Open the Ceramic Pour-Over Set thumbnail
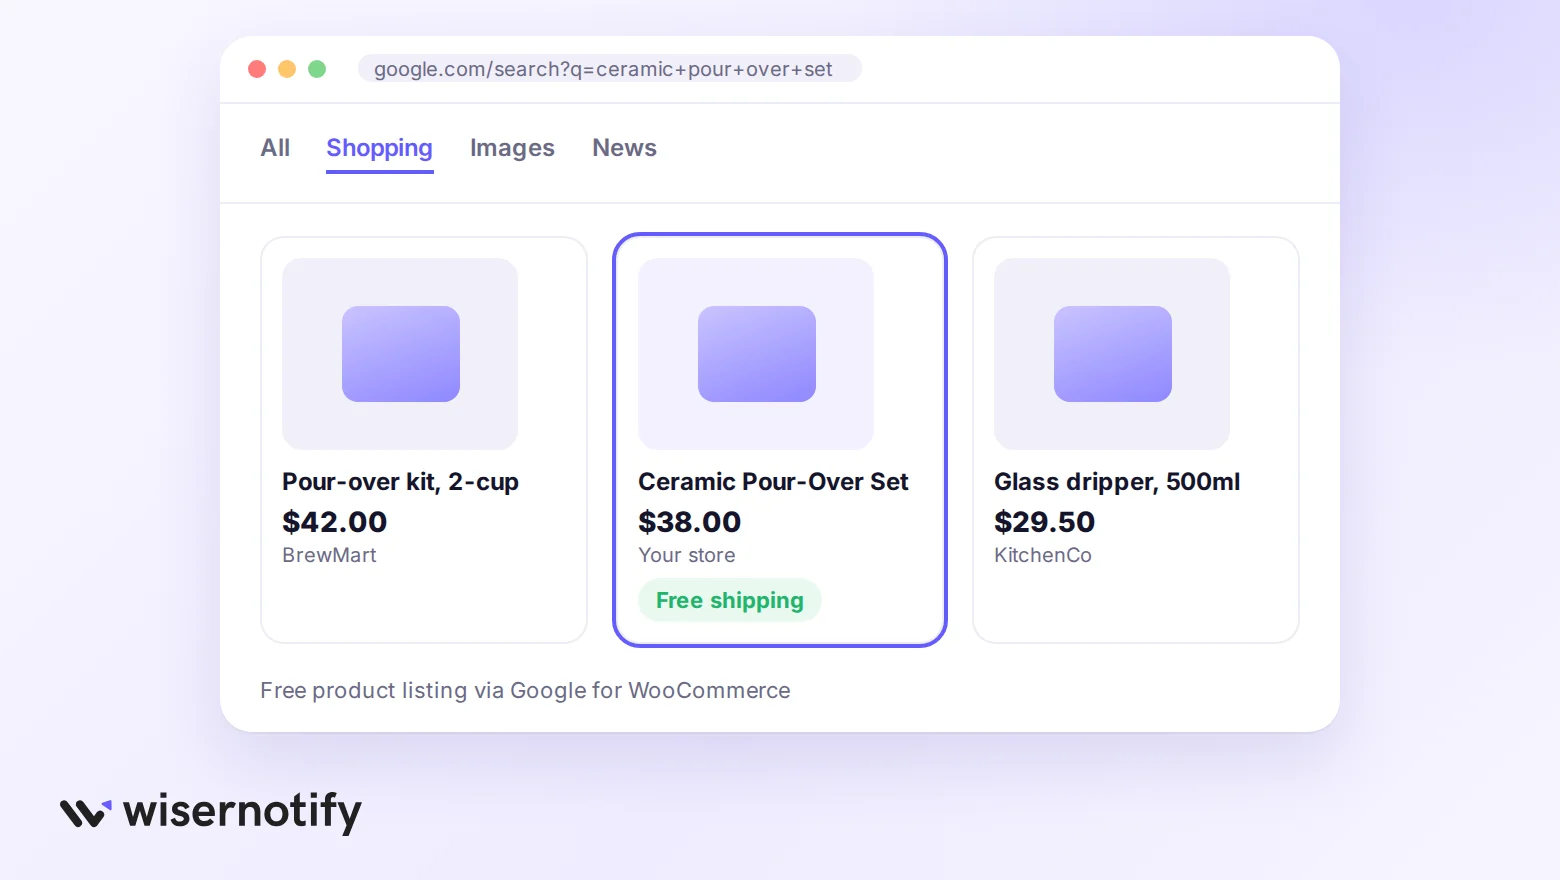The height and width of the screenshot is (880, 1560). 756,354
